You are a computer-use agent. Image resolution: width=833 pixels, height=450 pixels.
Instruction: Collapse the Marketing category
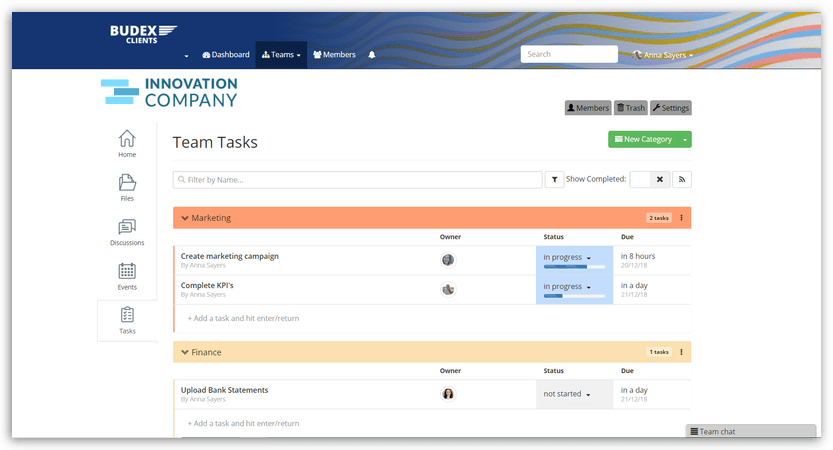185,218
